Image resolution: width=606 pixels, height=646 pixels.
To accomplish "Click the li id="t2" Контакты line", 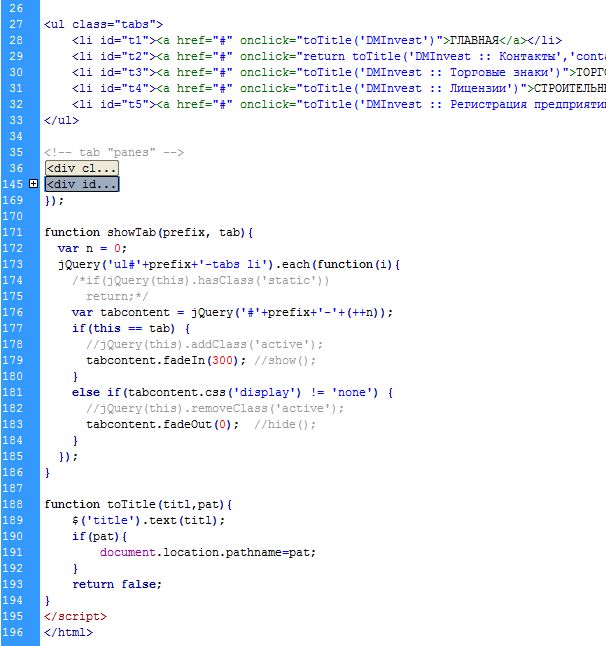I will tap(339, 56).
